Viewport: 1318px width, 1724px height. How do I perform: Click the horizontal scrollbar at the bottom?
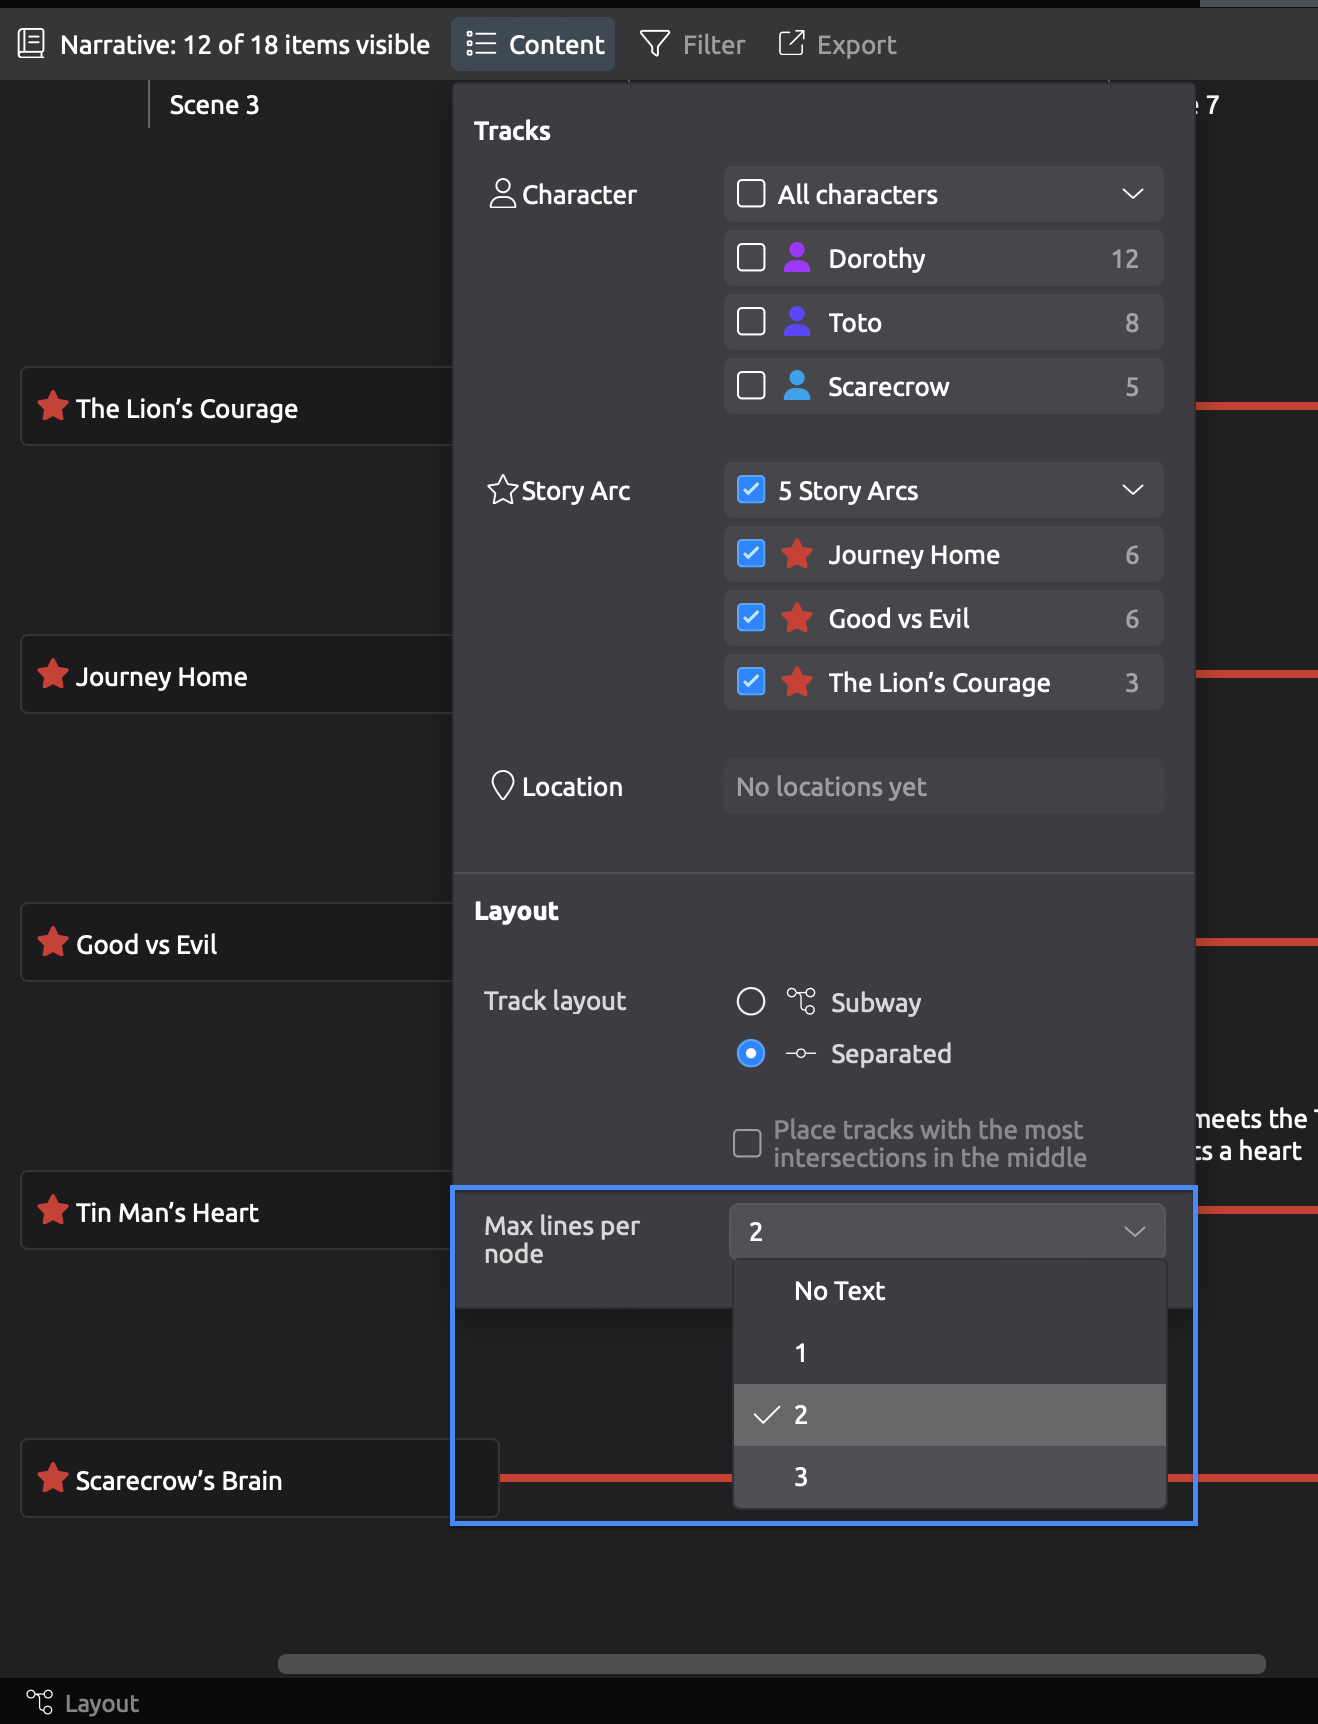[771, 1664]
